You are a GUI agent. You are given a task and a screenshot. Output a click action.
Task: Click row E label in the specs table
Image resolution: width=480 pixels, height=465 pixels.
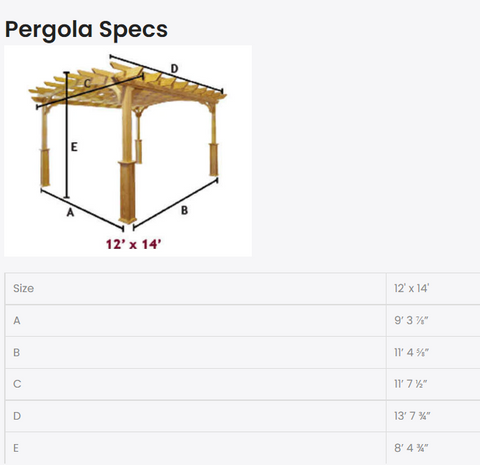[x=16, y=448]
